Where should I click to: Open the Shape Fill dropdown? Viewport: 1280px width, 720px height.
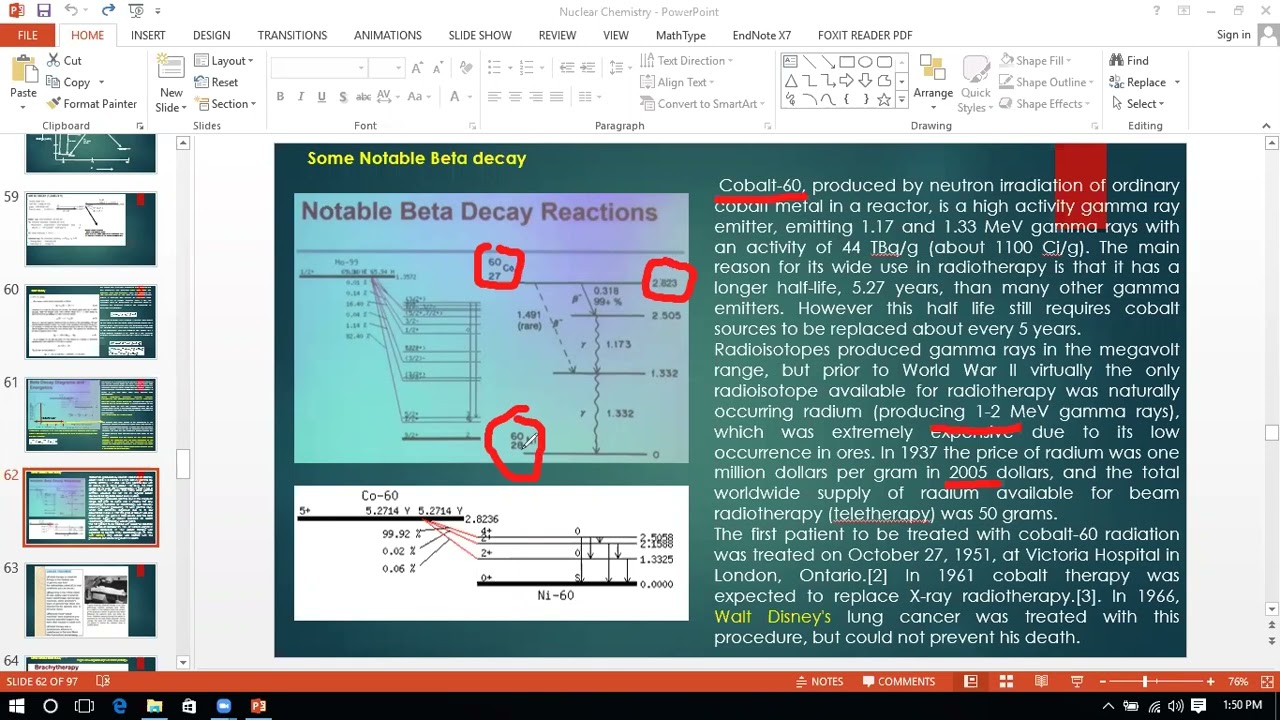point(1035,61)
